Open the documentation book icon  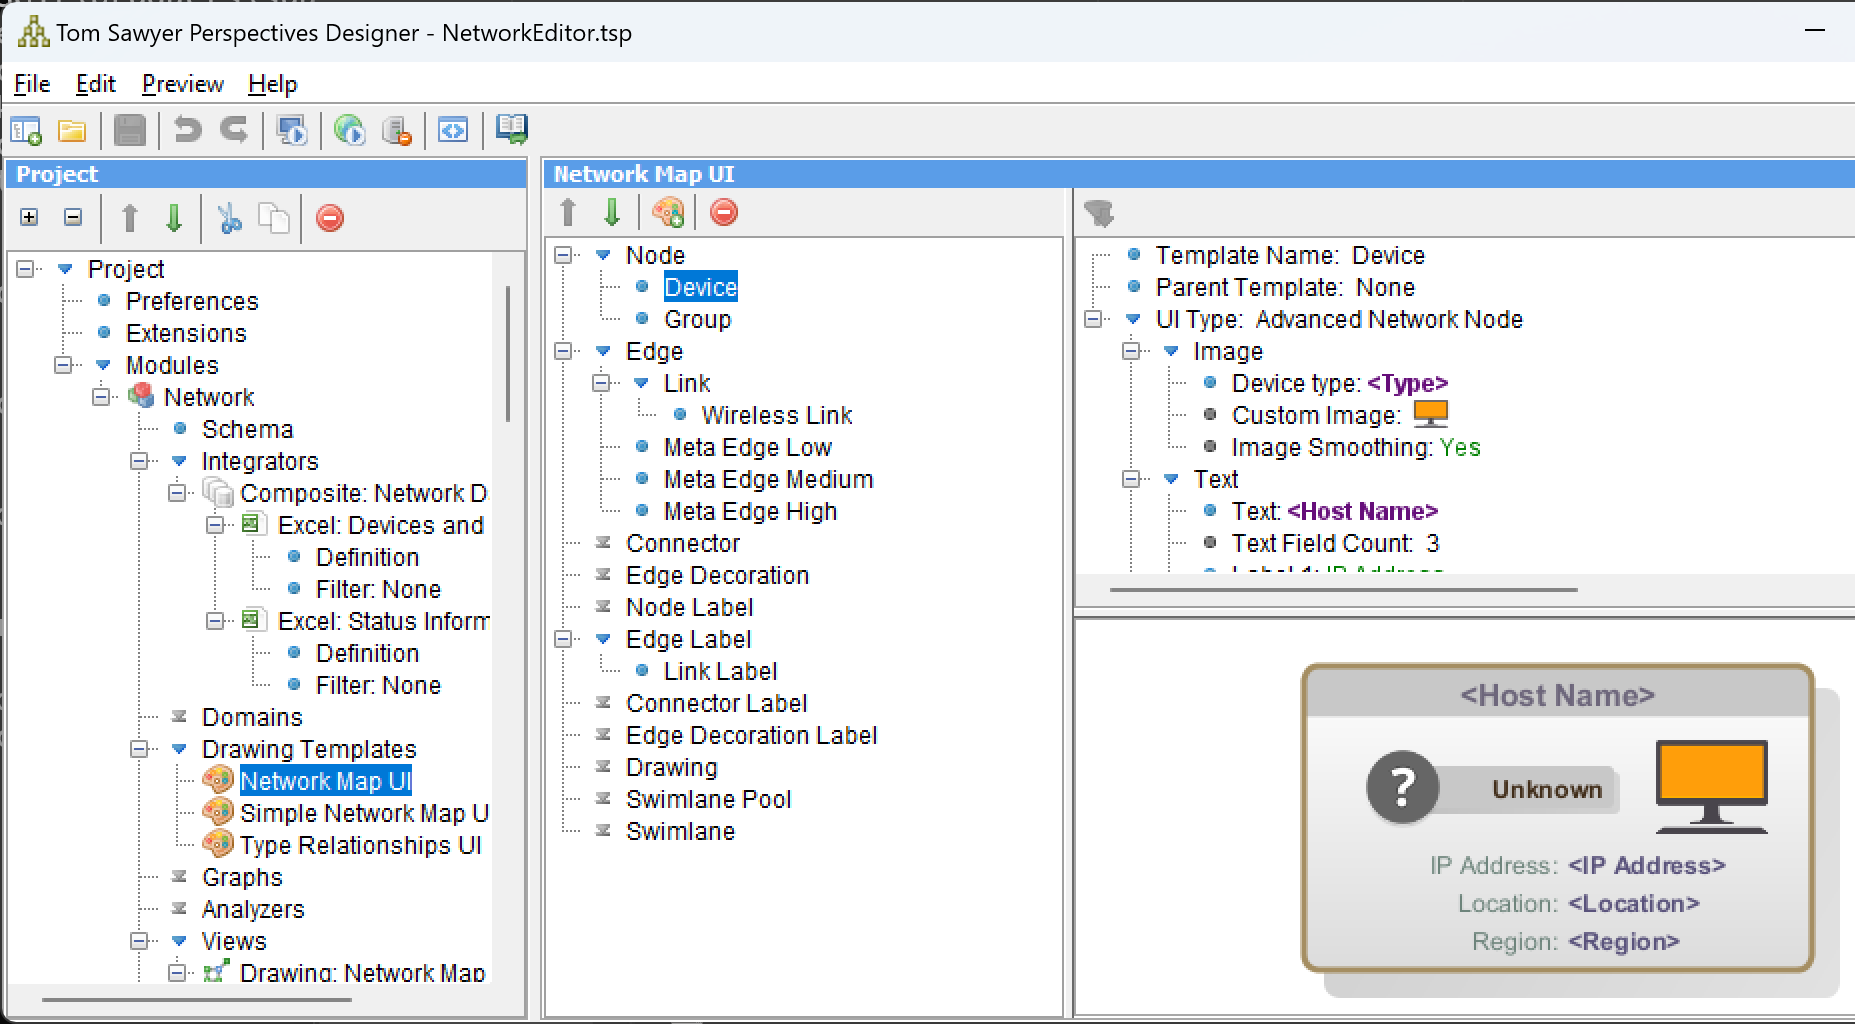pos(511,128)
